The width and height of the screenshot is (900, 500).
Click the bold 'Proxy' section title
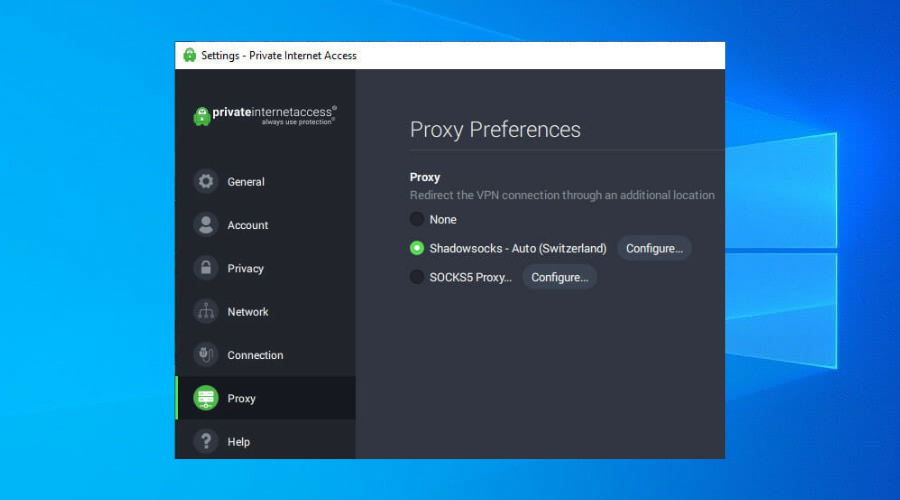[x=425, y=177]
